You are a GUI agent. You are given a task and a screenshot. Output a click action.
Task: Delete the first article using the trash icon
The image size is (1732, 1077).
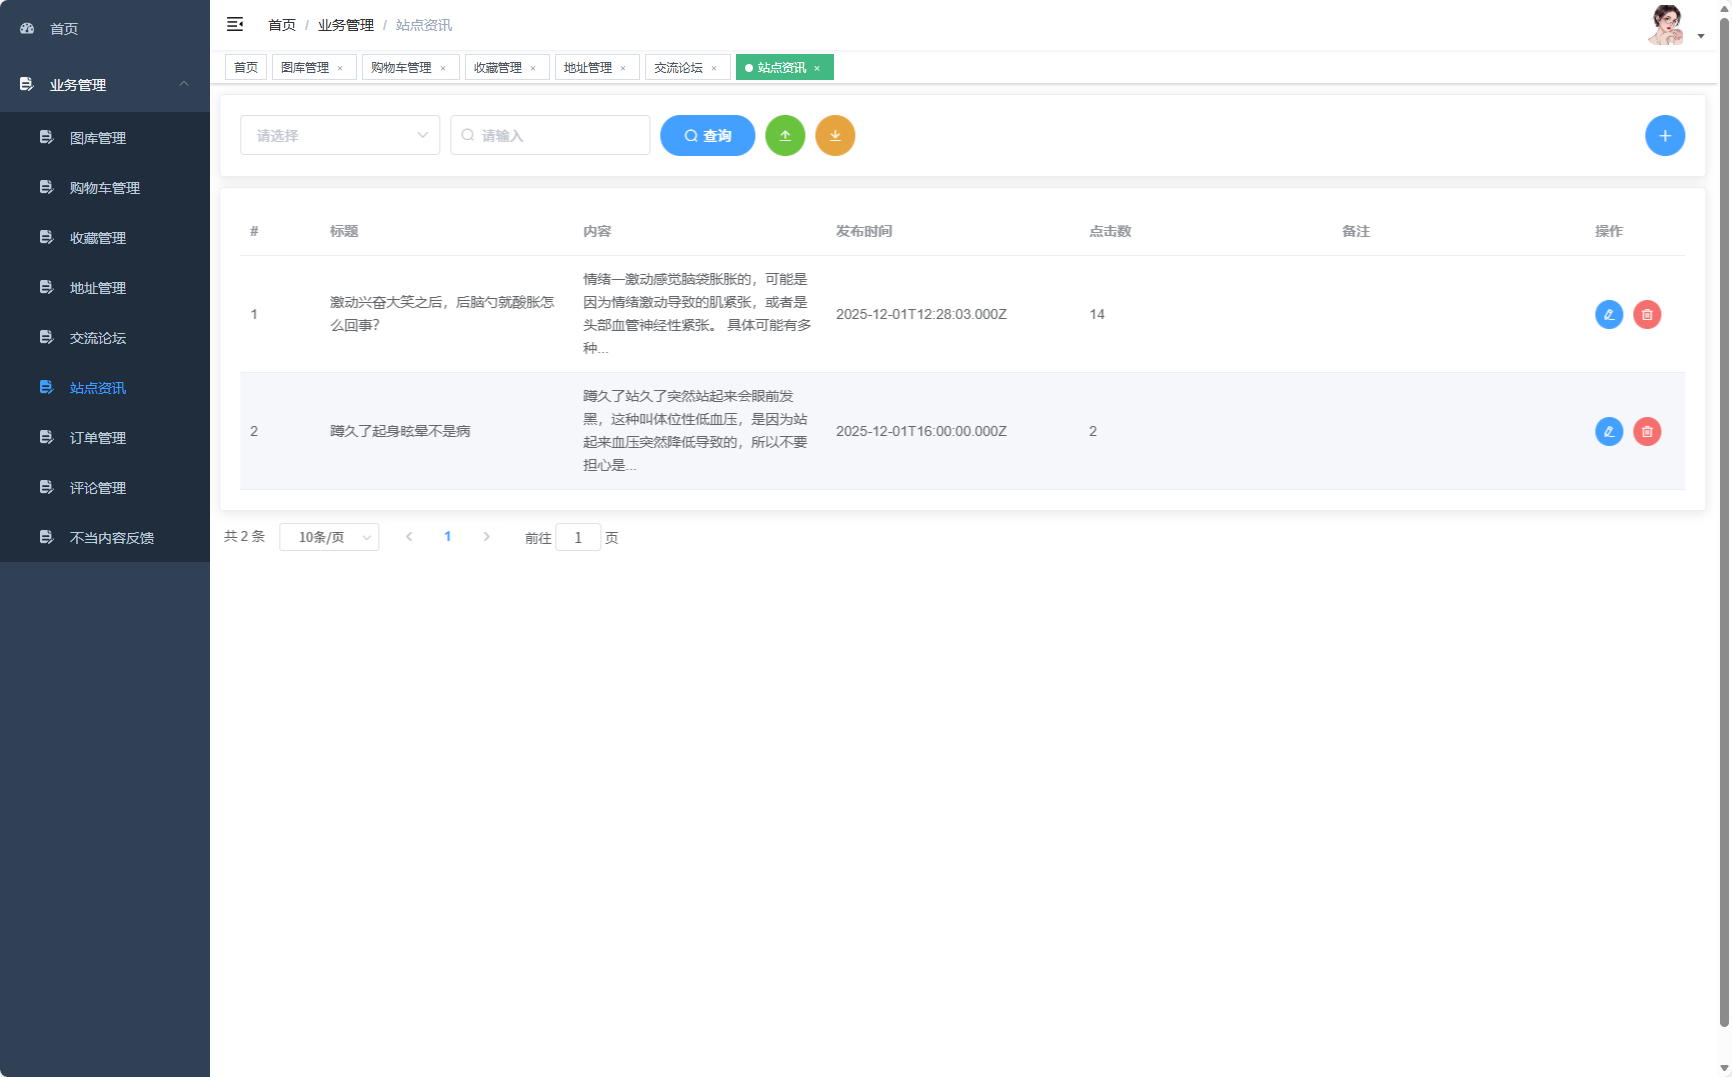1647,314
